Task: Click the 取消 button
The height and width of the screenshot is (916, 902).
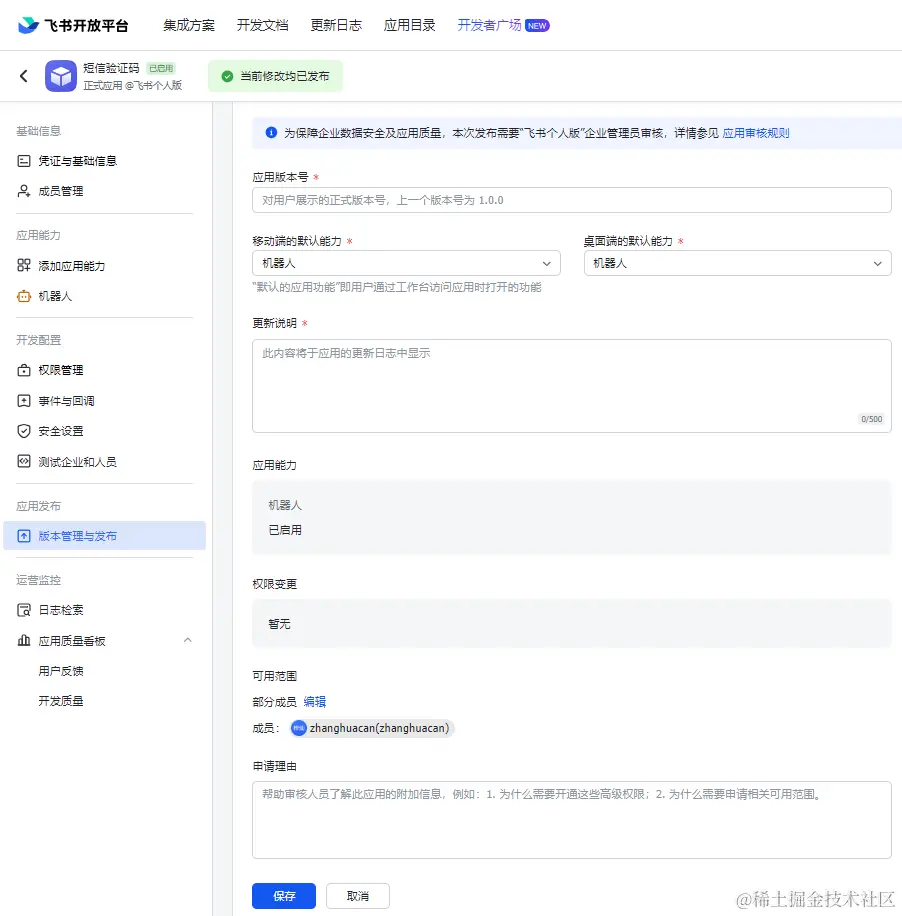Action: (358, 896)
